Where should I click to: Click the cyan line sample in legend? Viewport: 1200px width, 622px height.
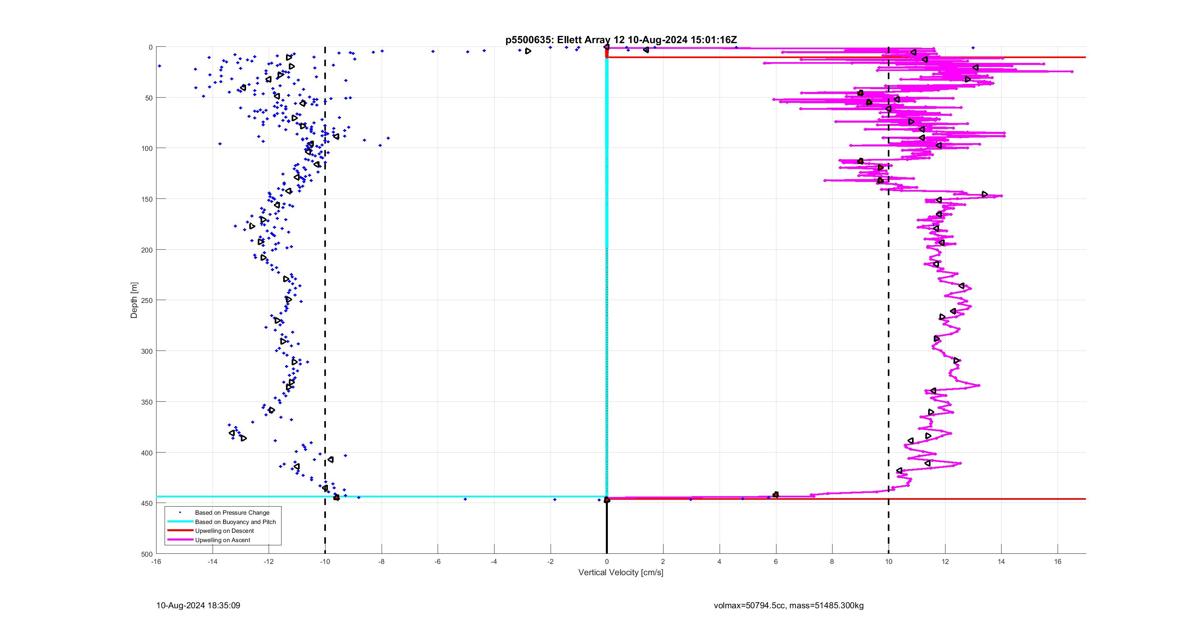click(180, 522)
